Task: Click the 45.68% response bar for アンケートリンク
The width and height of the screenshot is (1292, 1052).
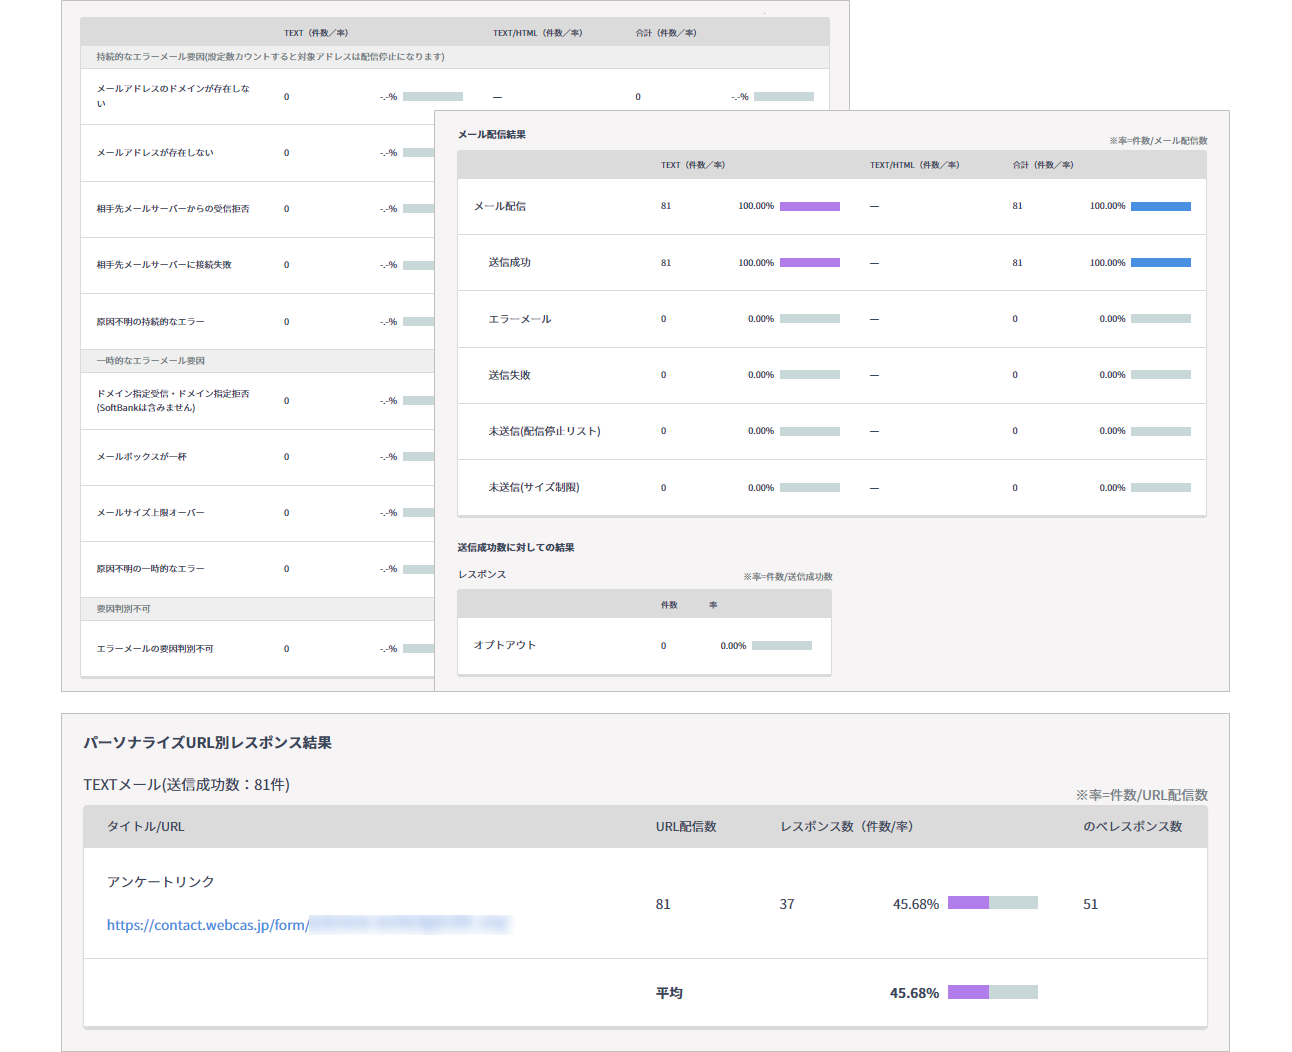Action: tap(992, 903)
